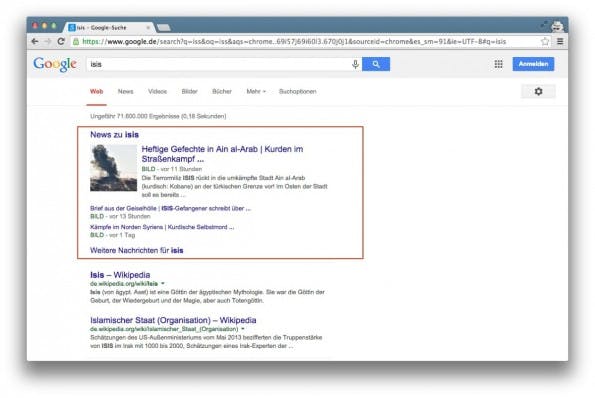This screenshot has width=595, height=398.
Task: Open News zu isis heading link
Action: pyautogui.click(x=114, y=135)
